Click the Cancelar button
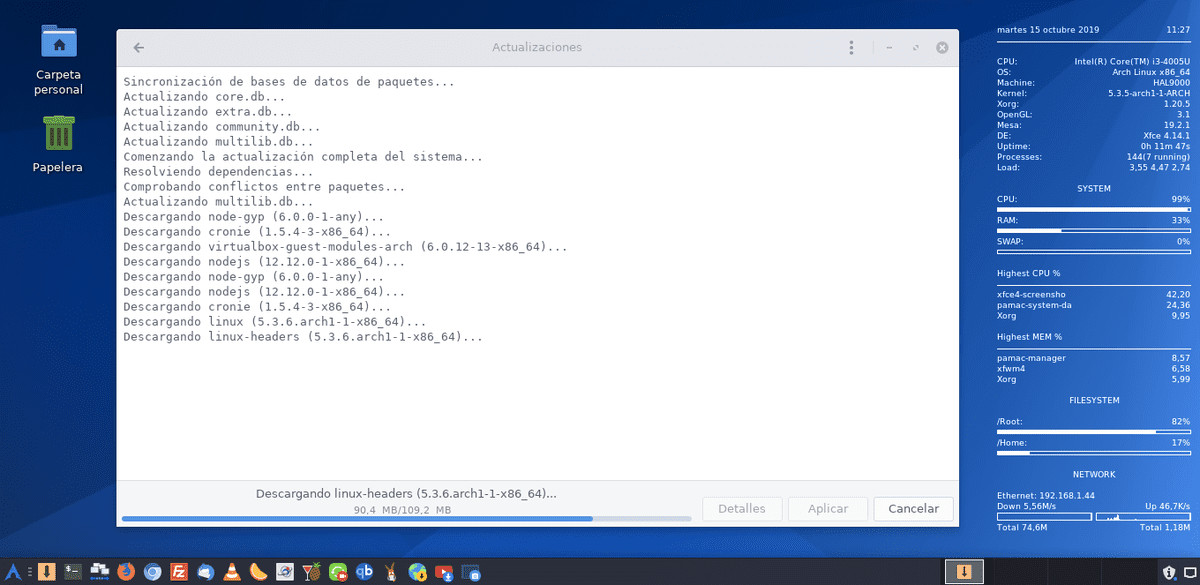The width and height of the screenshot is (1200, 585). pyautogui.click(x=913, y=509)
